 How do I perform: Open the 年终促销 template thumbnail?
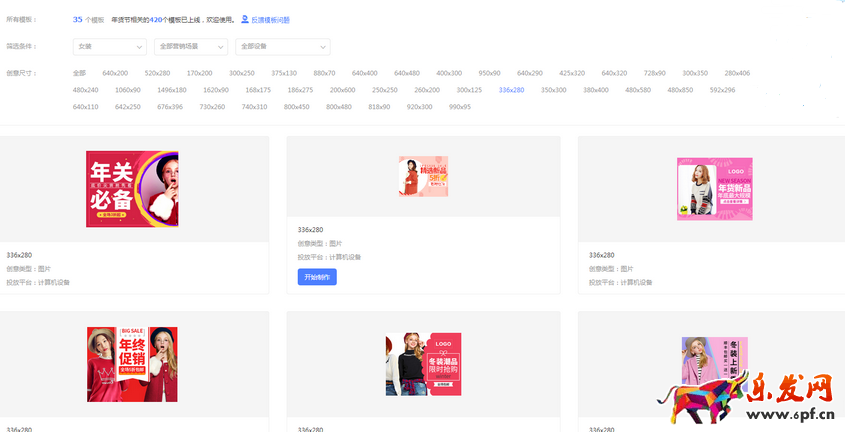point(132,364)
